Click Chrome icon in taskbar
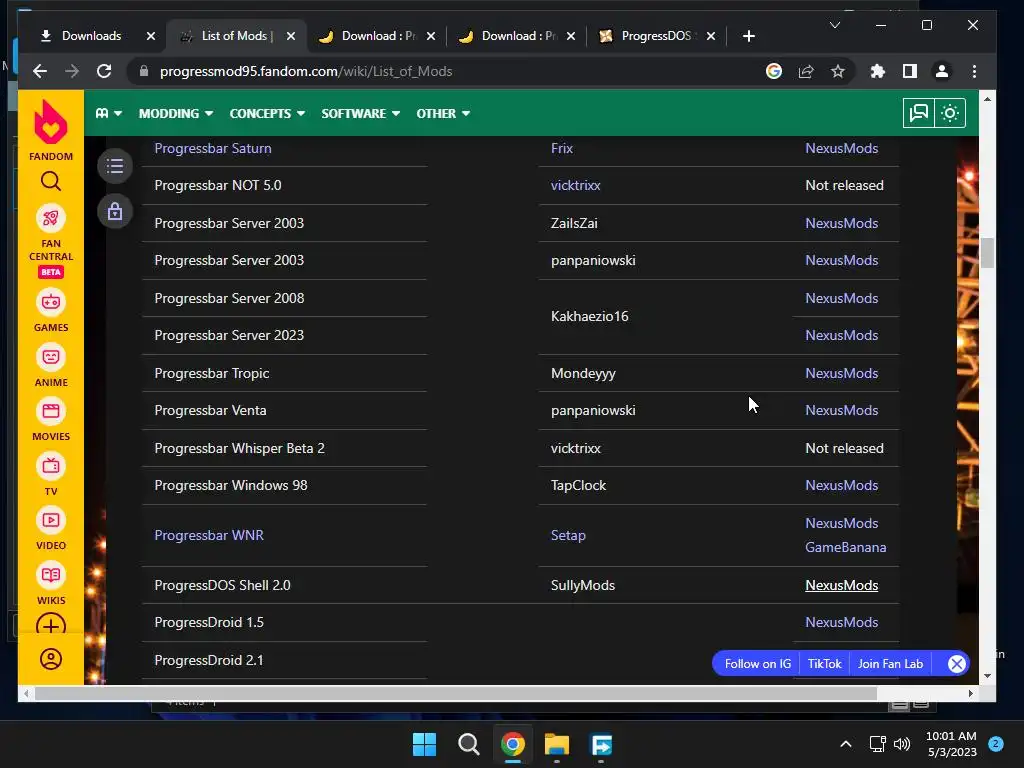This screenshot has width=1024, height=768. coord(513,744)
